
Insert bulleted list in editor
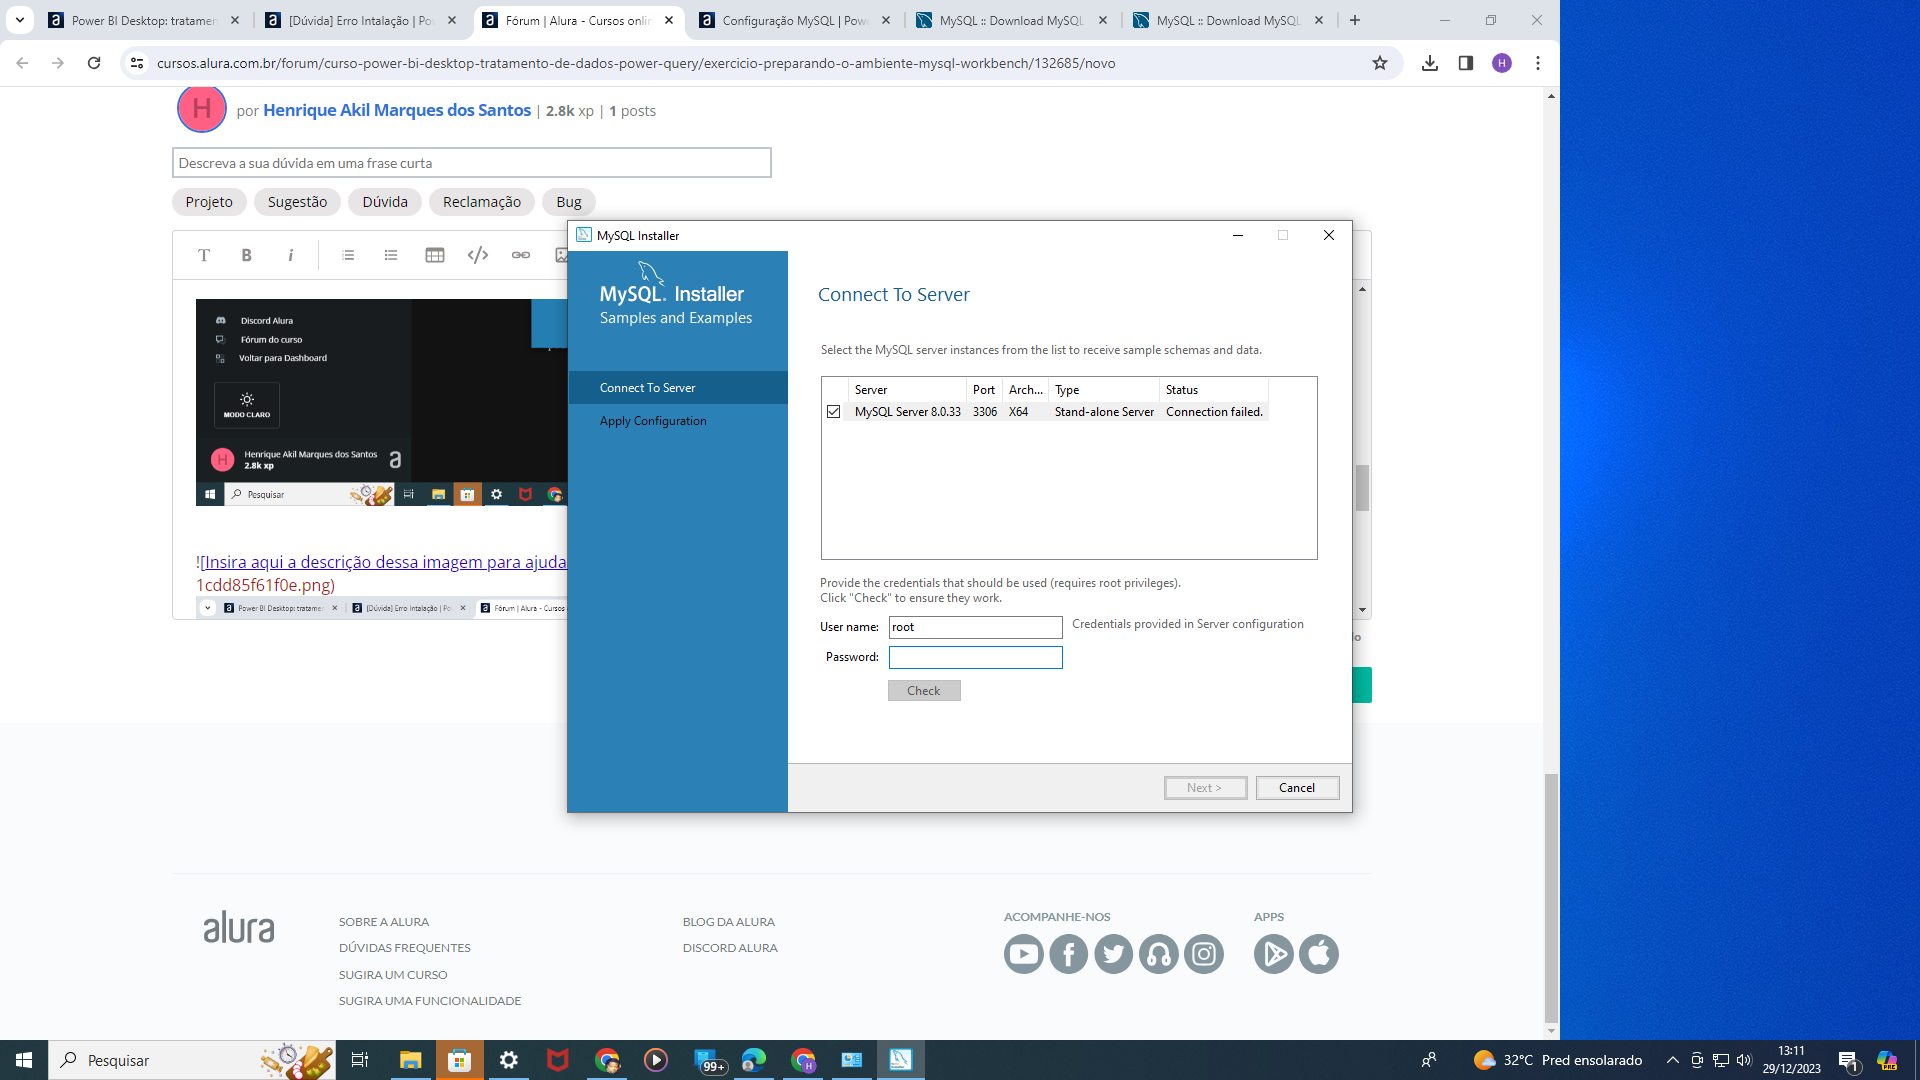click(391, 255)
